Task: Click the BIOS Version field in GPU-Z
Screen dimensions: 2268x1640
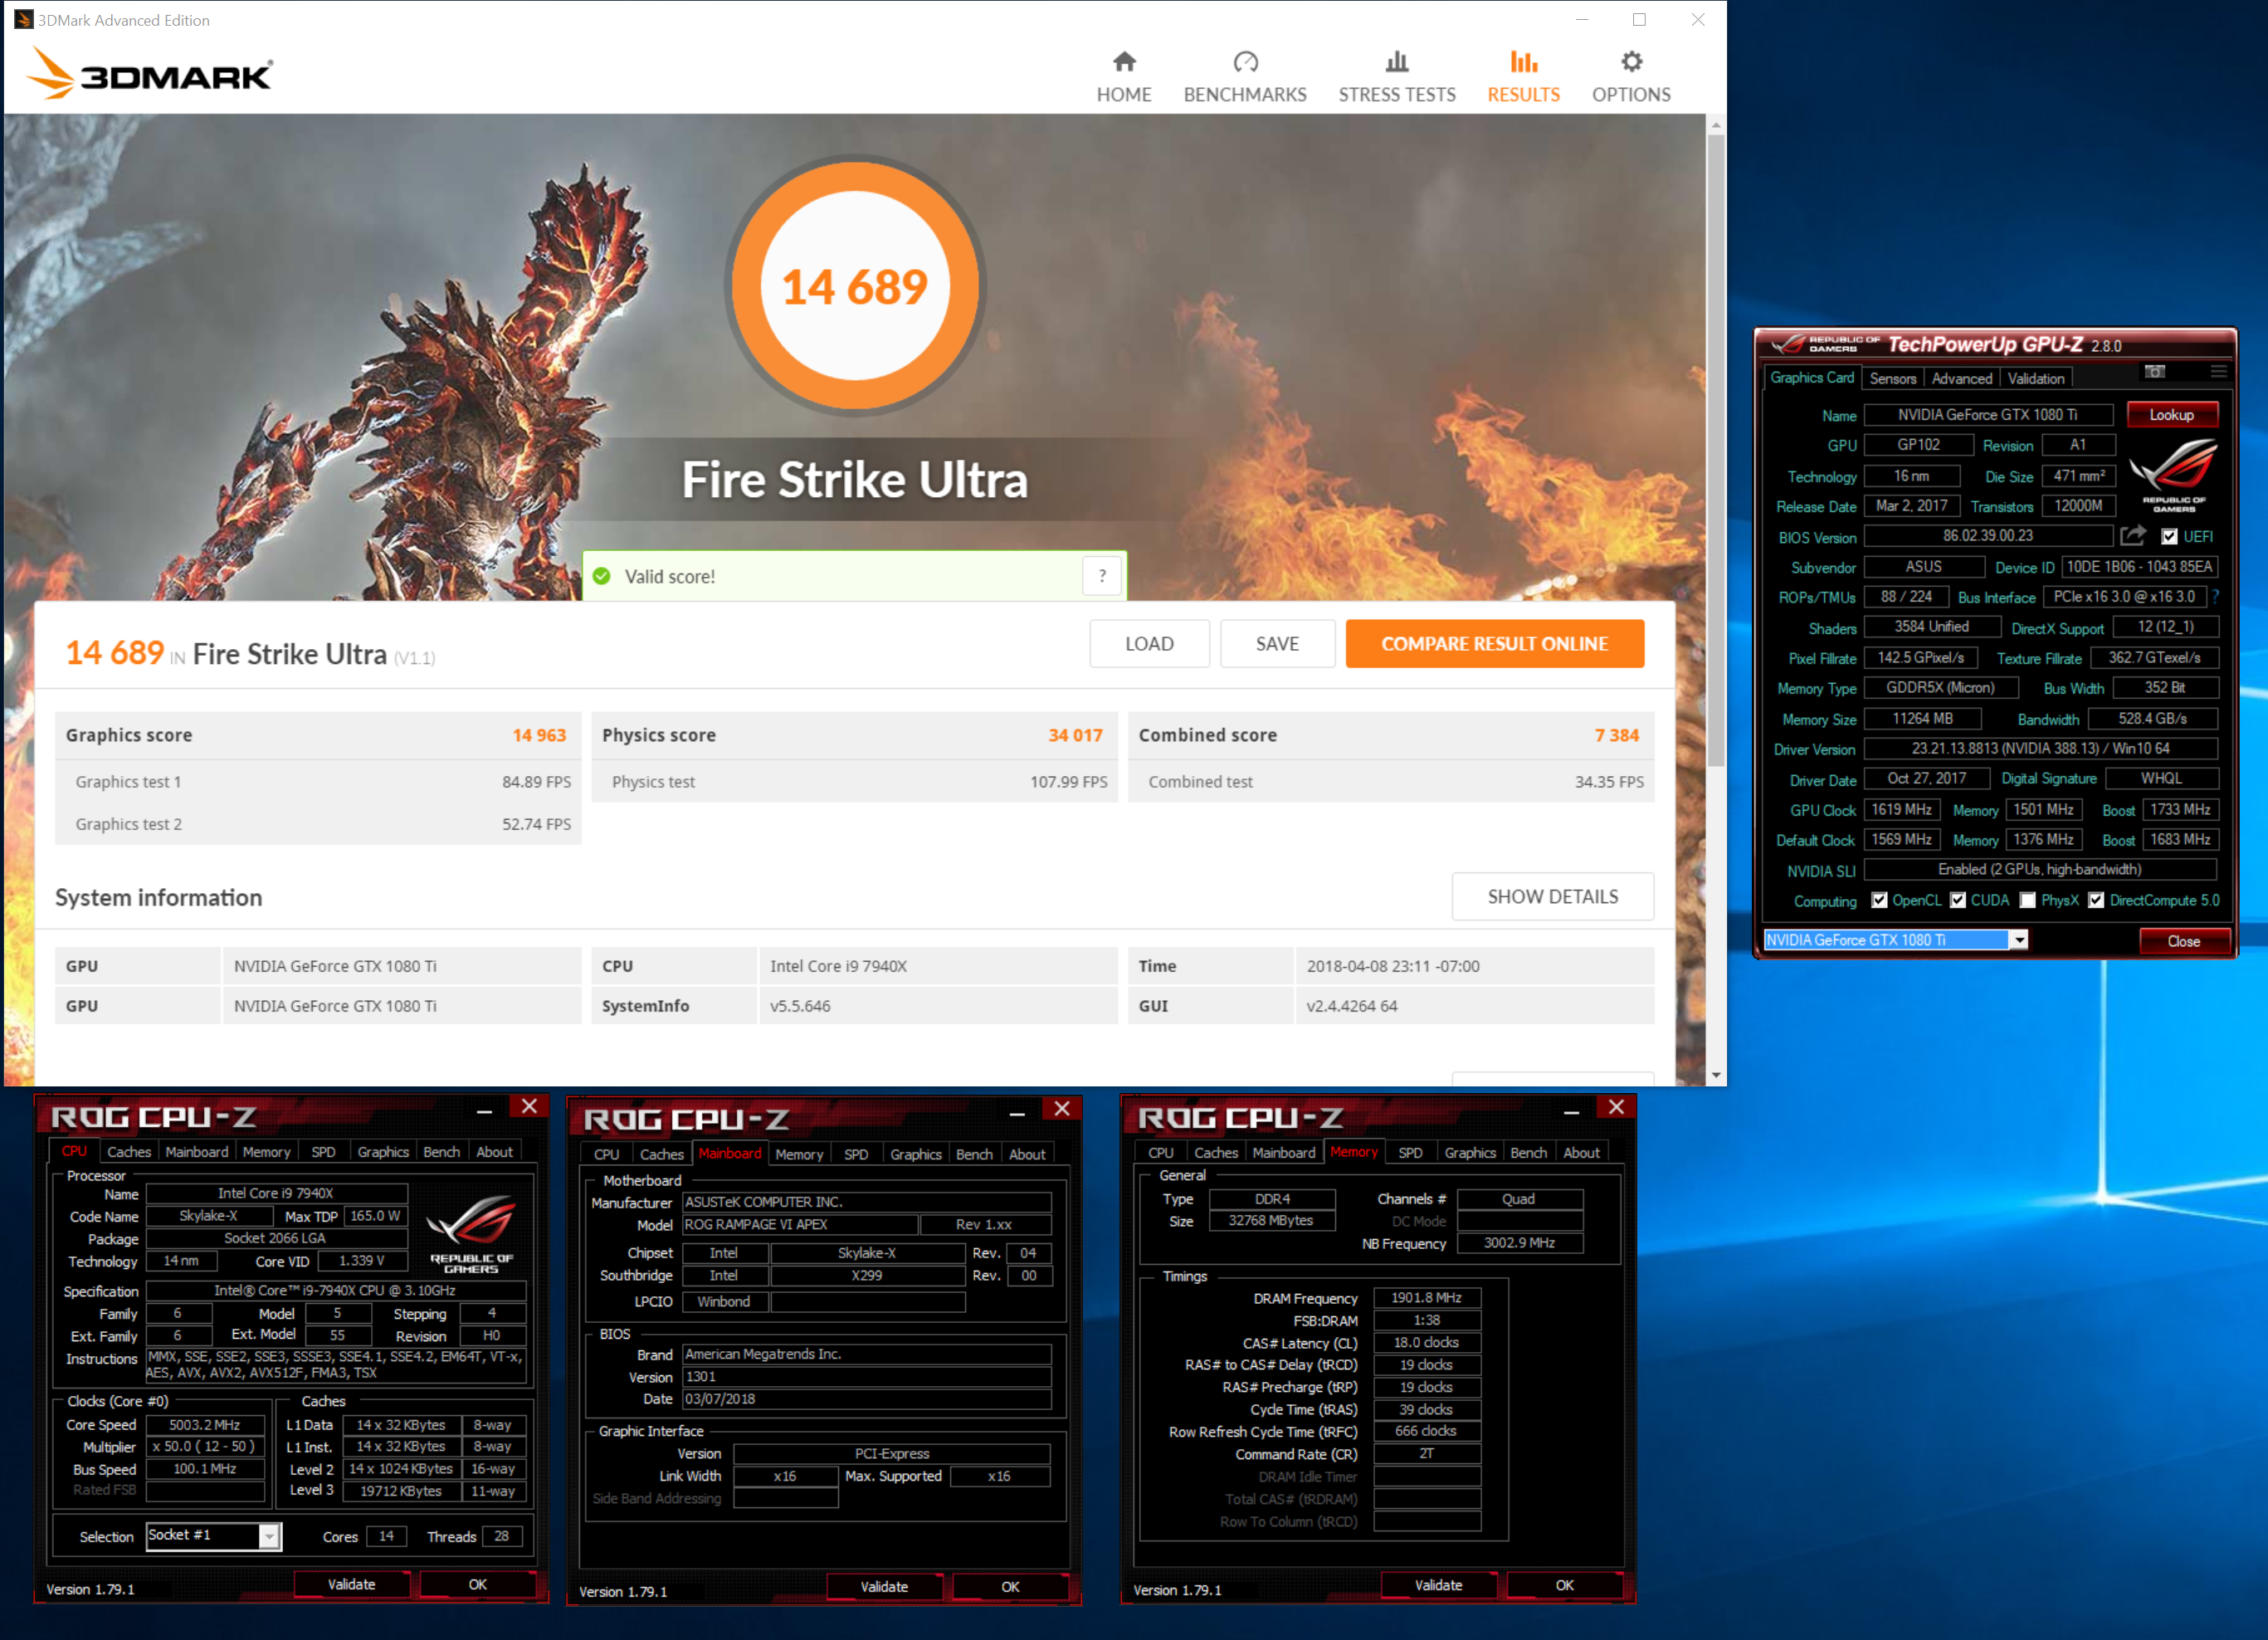Action: [x=1987, y=536]
